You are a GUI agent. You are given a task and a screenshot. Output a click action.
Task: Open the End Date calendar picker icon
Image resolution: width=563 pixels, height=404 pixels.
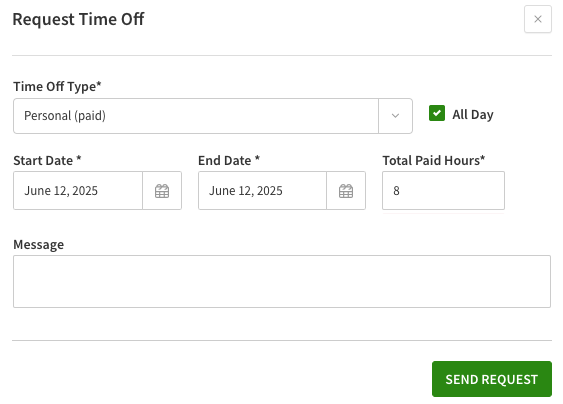coord(346,191)
